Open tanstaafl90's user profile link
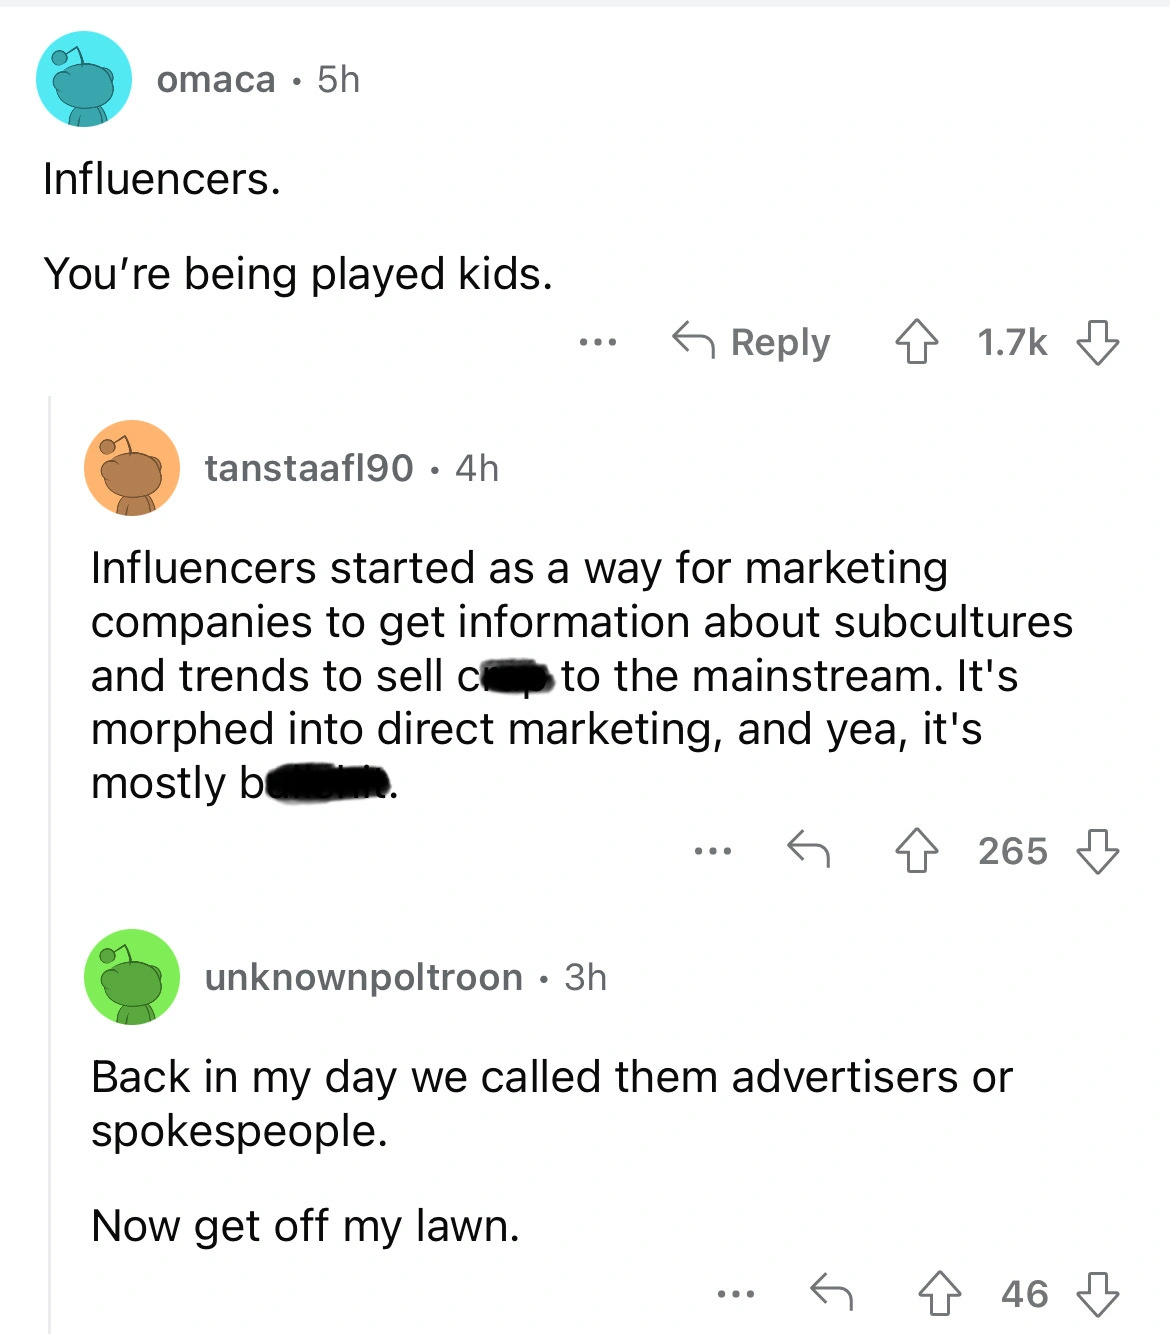1170x1334 pixels. pyautogui.click(x=308, y=468)
